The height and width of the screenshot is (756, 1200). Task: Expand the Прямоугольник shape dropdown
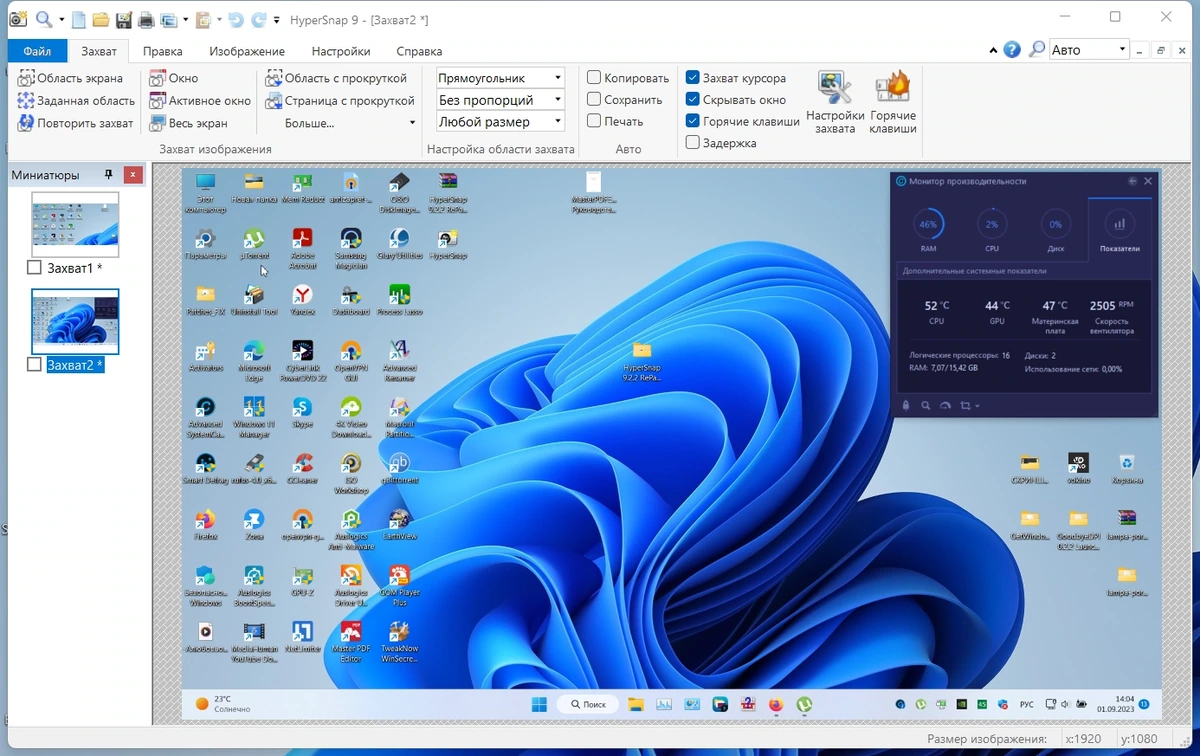click(x=501, y=78)
